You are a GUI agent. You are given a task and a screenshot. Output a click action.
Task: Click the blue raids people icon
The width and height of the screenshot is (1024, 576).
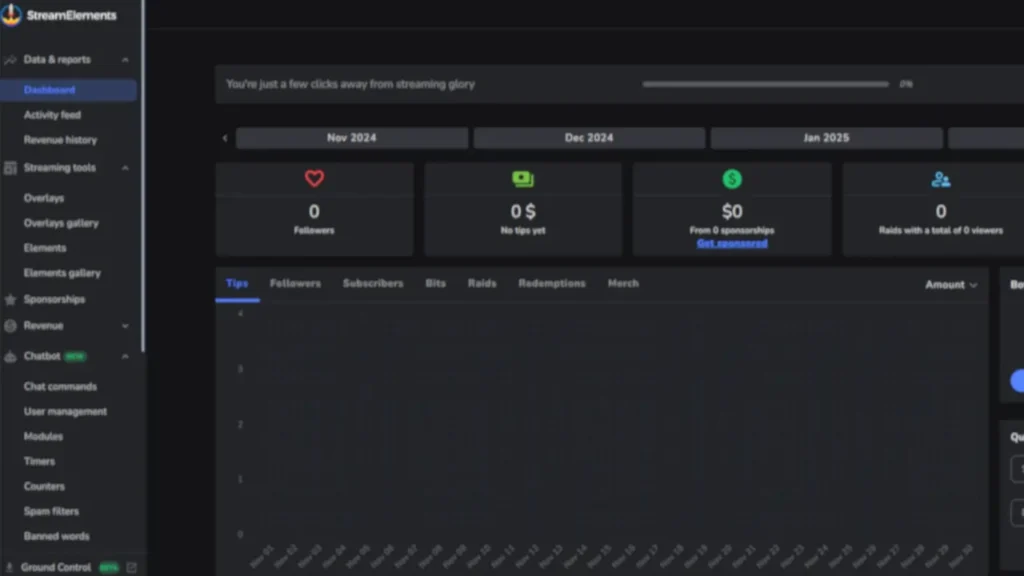(940, 179)
